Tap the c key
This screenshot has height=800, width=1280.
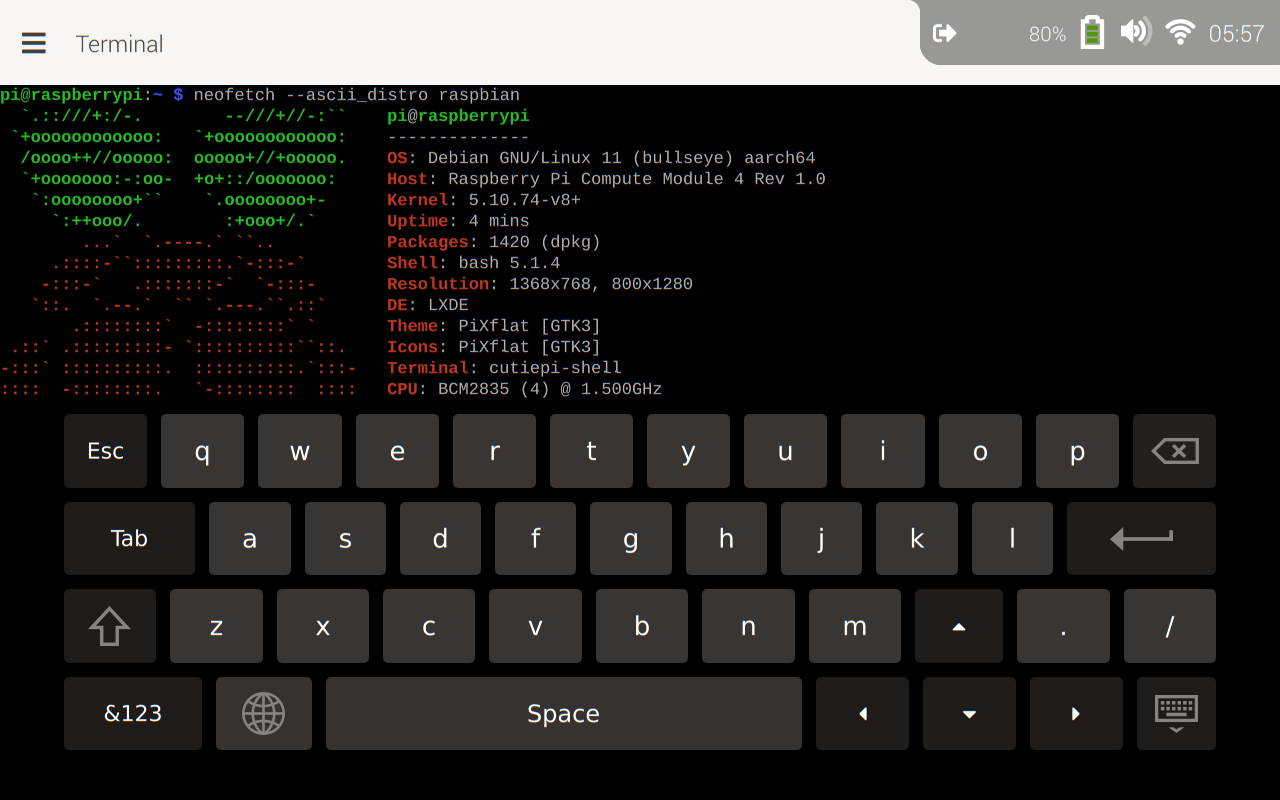[429, 626]
